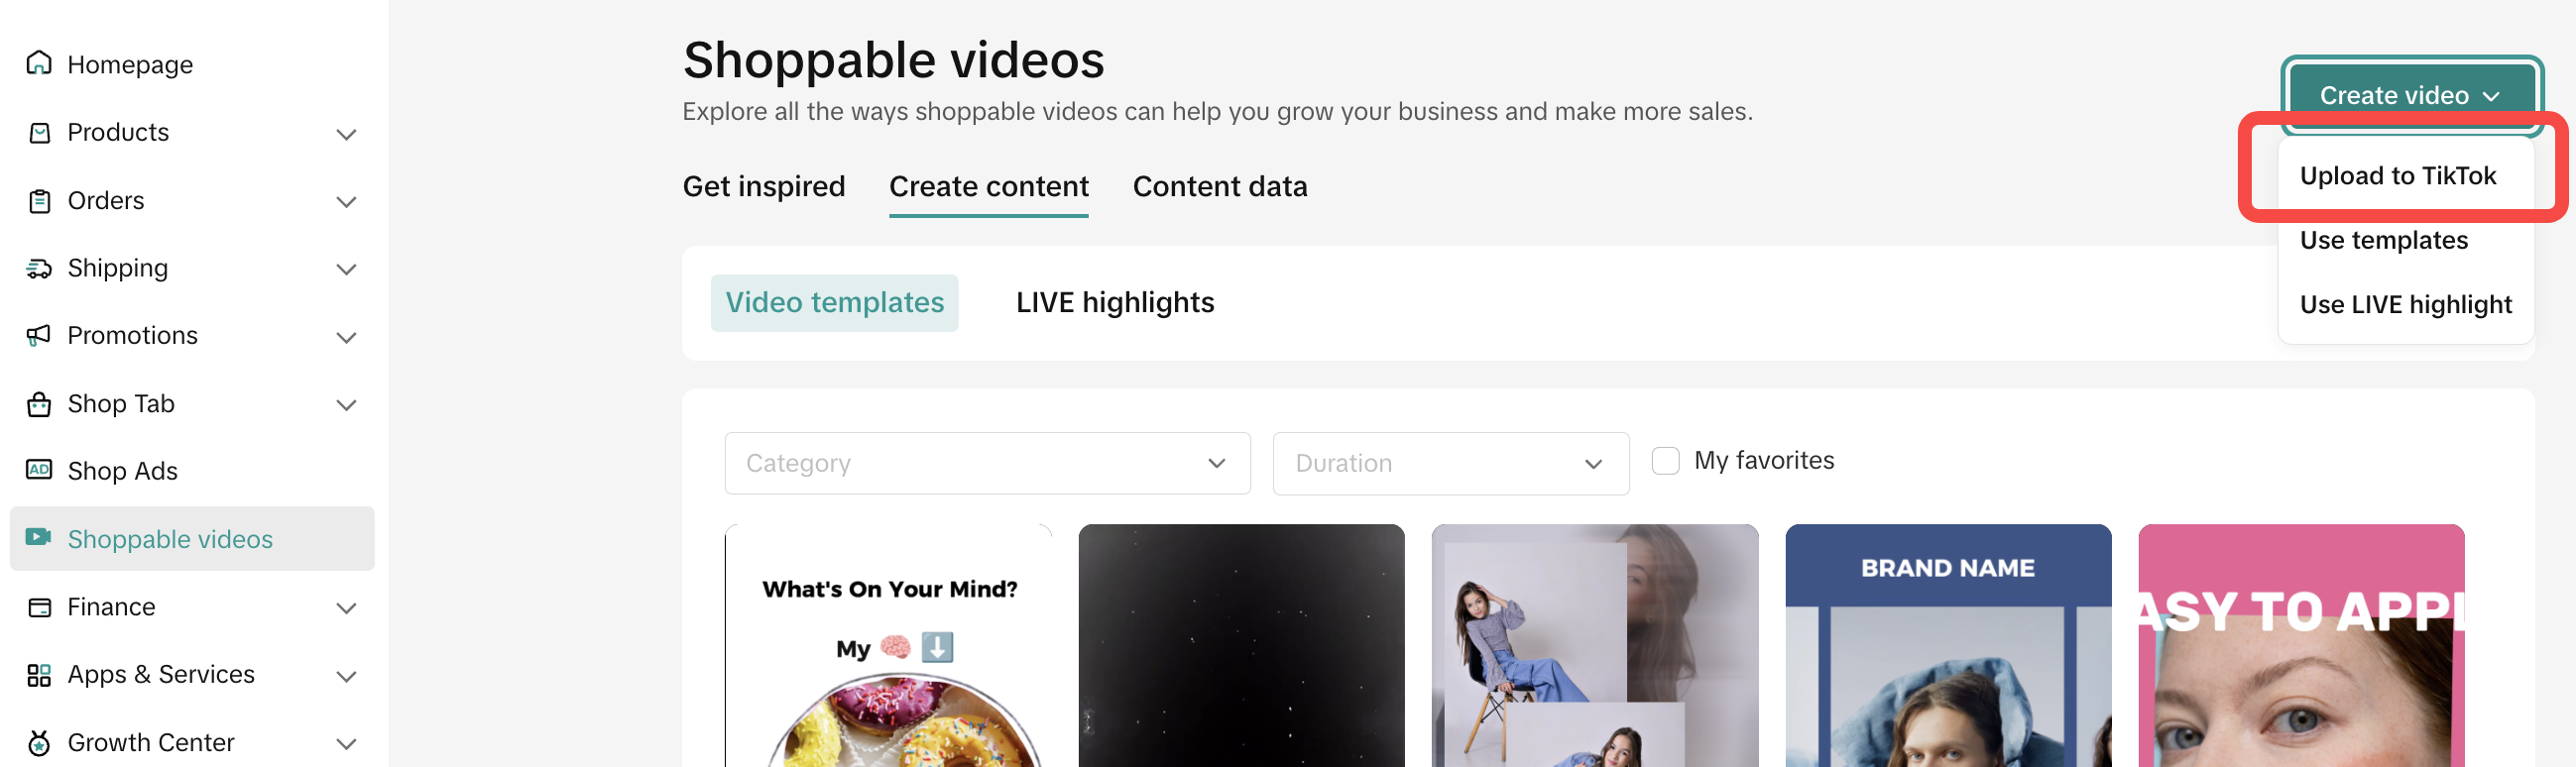Select the LIVE highlights tab
2576x767 pixels.
[x=1114, y=303]
